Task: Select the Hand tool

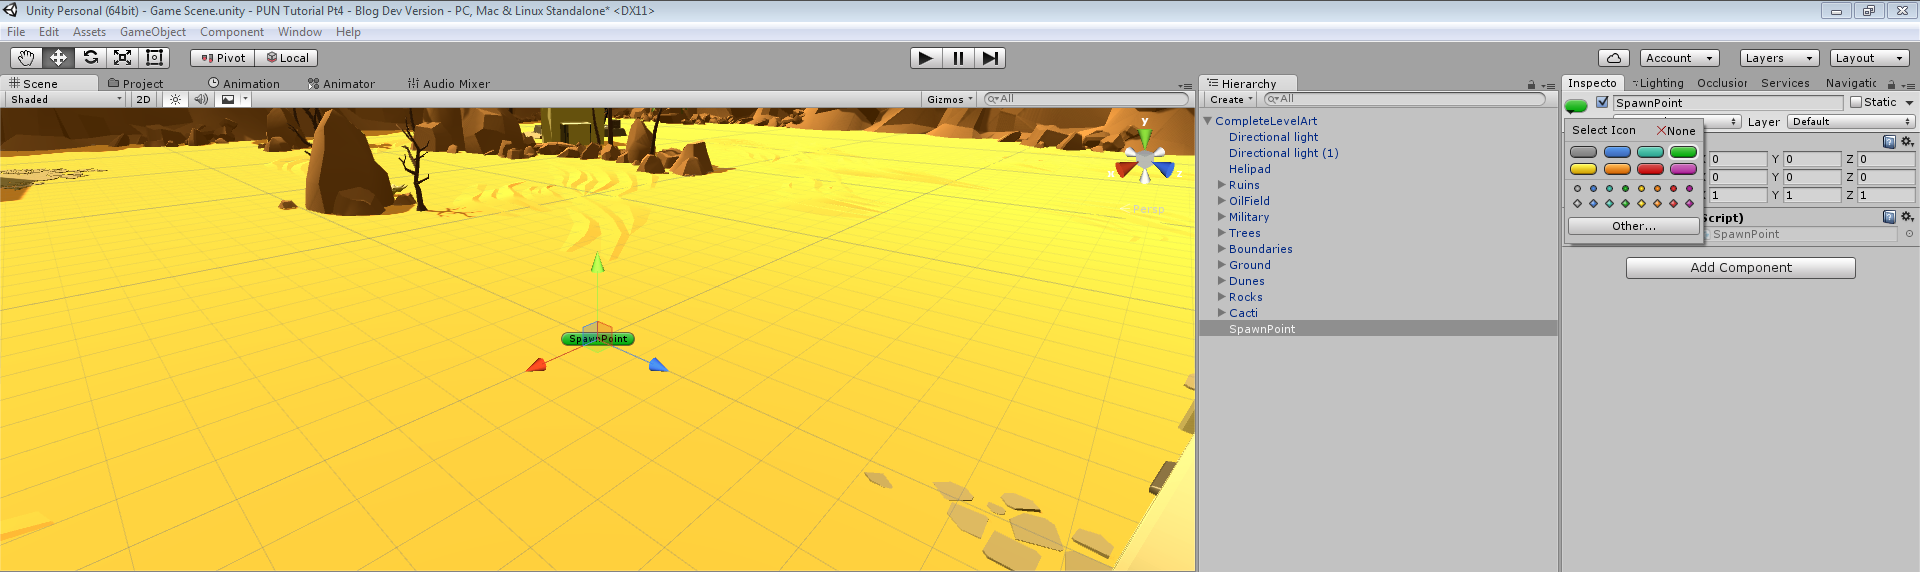Action: 26,58
